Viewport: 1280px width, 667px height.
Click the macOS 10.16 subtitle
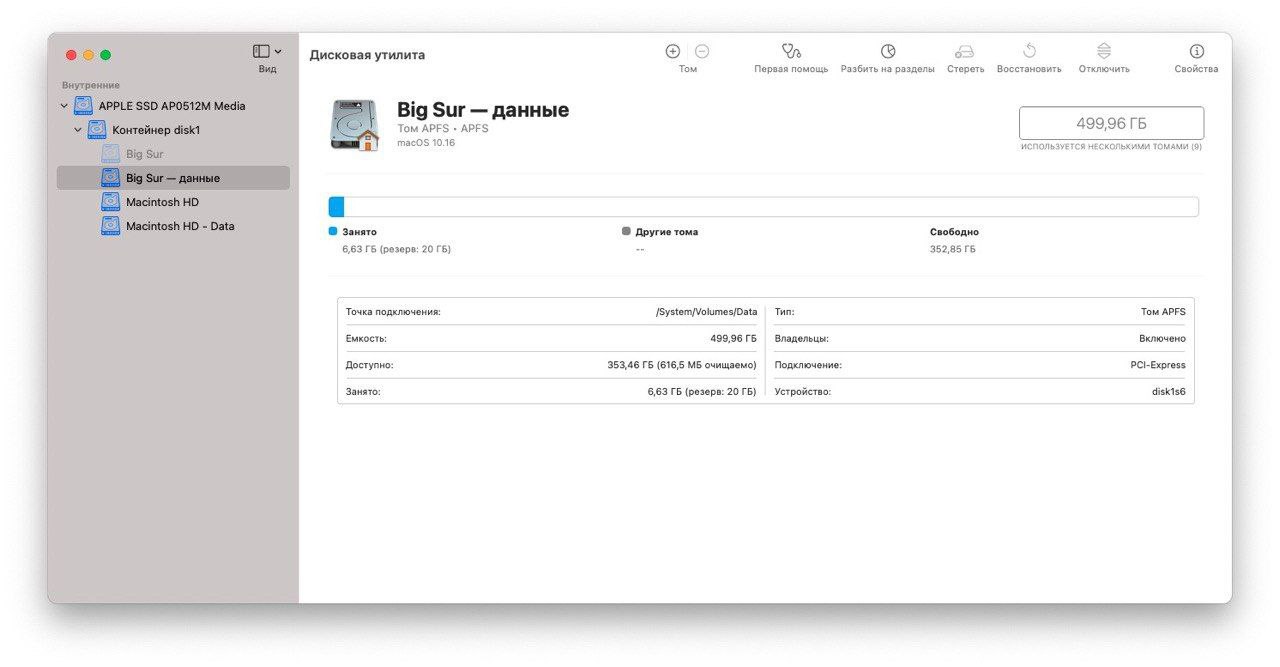(x=426, y=143)
